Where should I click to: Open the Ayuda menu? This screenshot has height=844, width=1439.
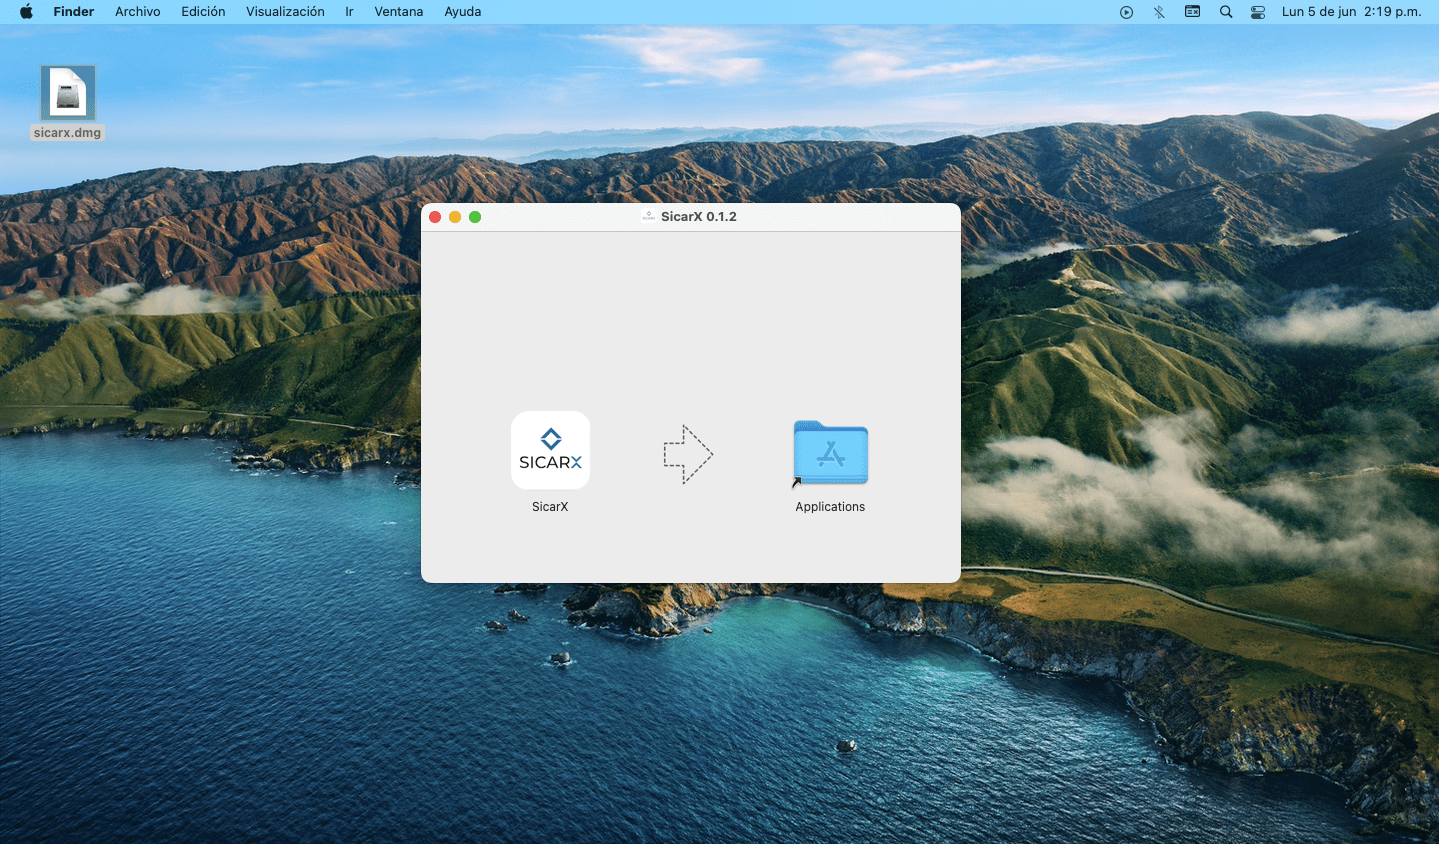(x=462, y=11)
